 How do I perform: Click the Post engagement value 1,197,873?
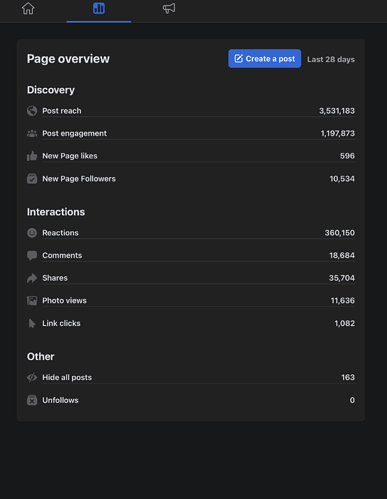click(x=338, y=133)
